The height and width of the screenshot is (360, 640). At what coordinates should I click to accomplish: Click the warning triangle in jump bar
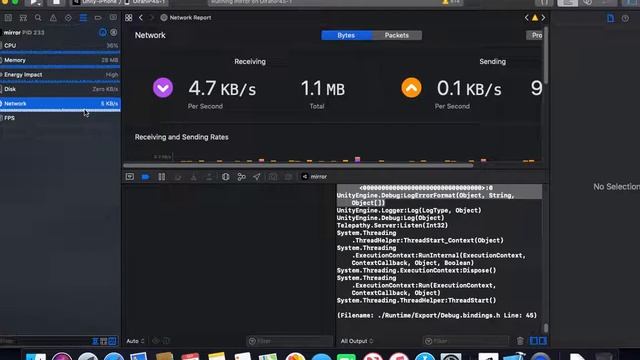(x=535, y=18)
